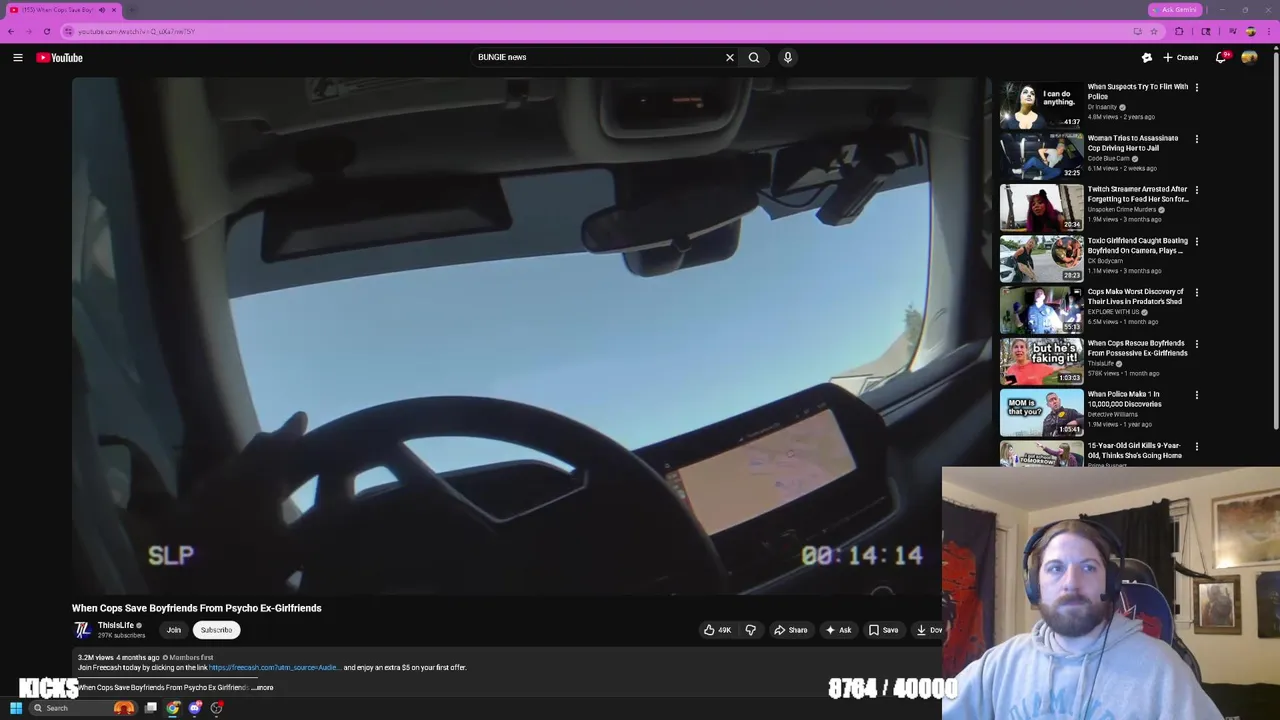Click the sparkle icon left of Create
Screen dimensions: 1280x720
pyautogui.click(x=1147, y=57)
